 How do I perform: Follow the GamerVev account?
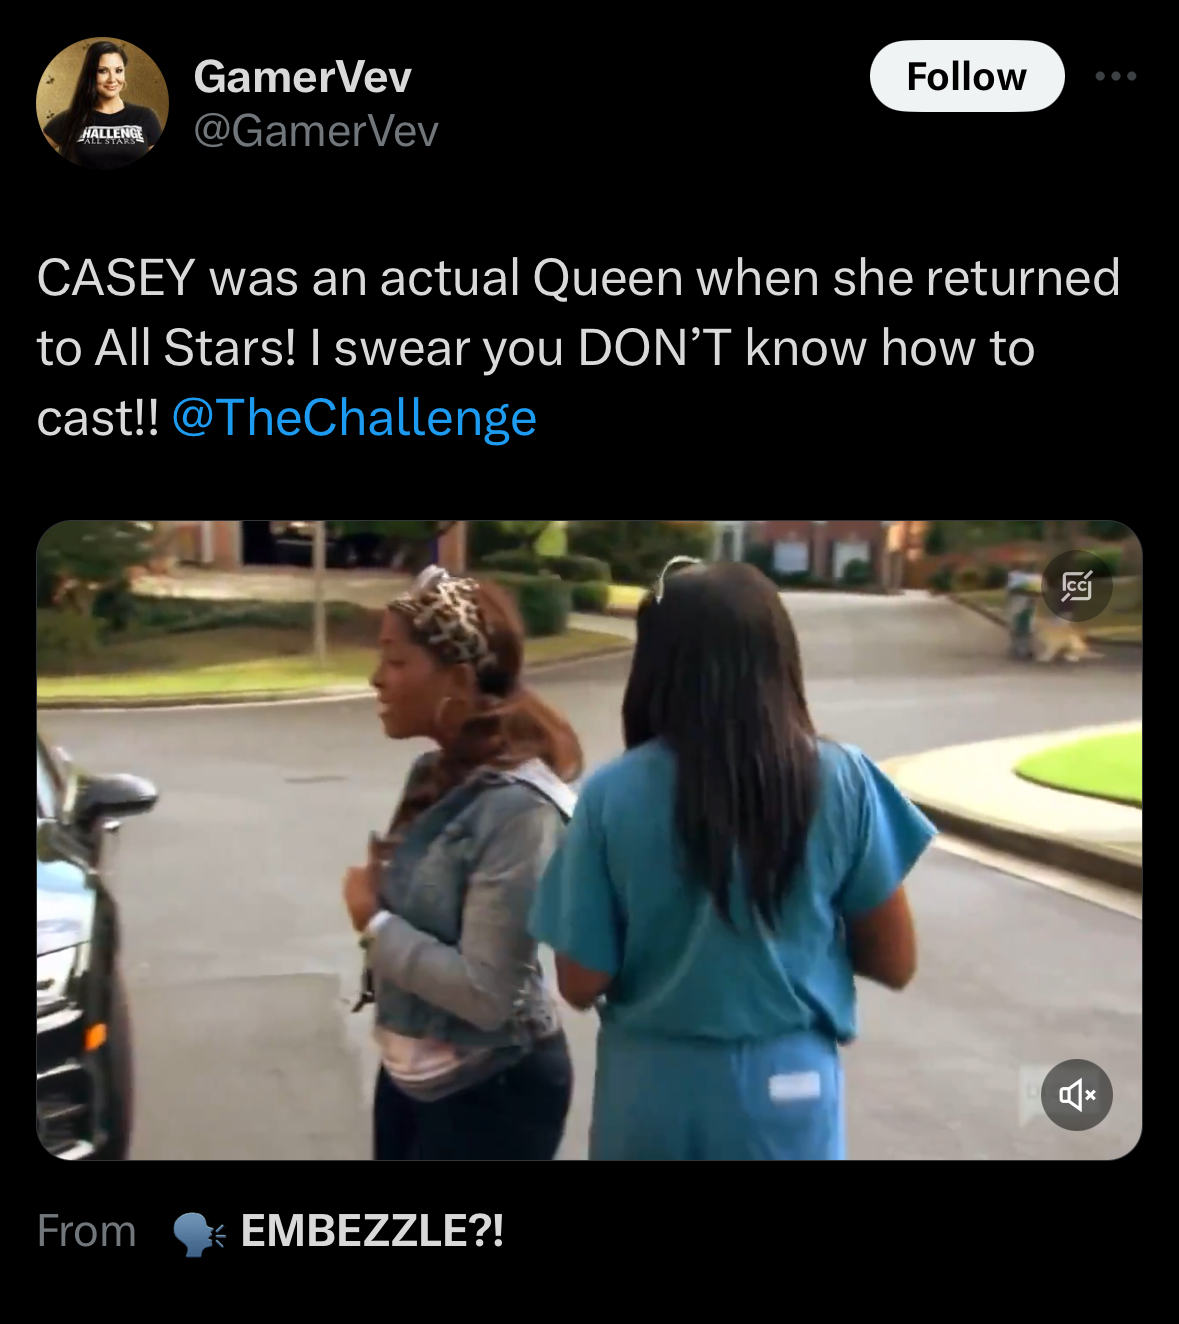point(966,76)
